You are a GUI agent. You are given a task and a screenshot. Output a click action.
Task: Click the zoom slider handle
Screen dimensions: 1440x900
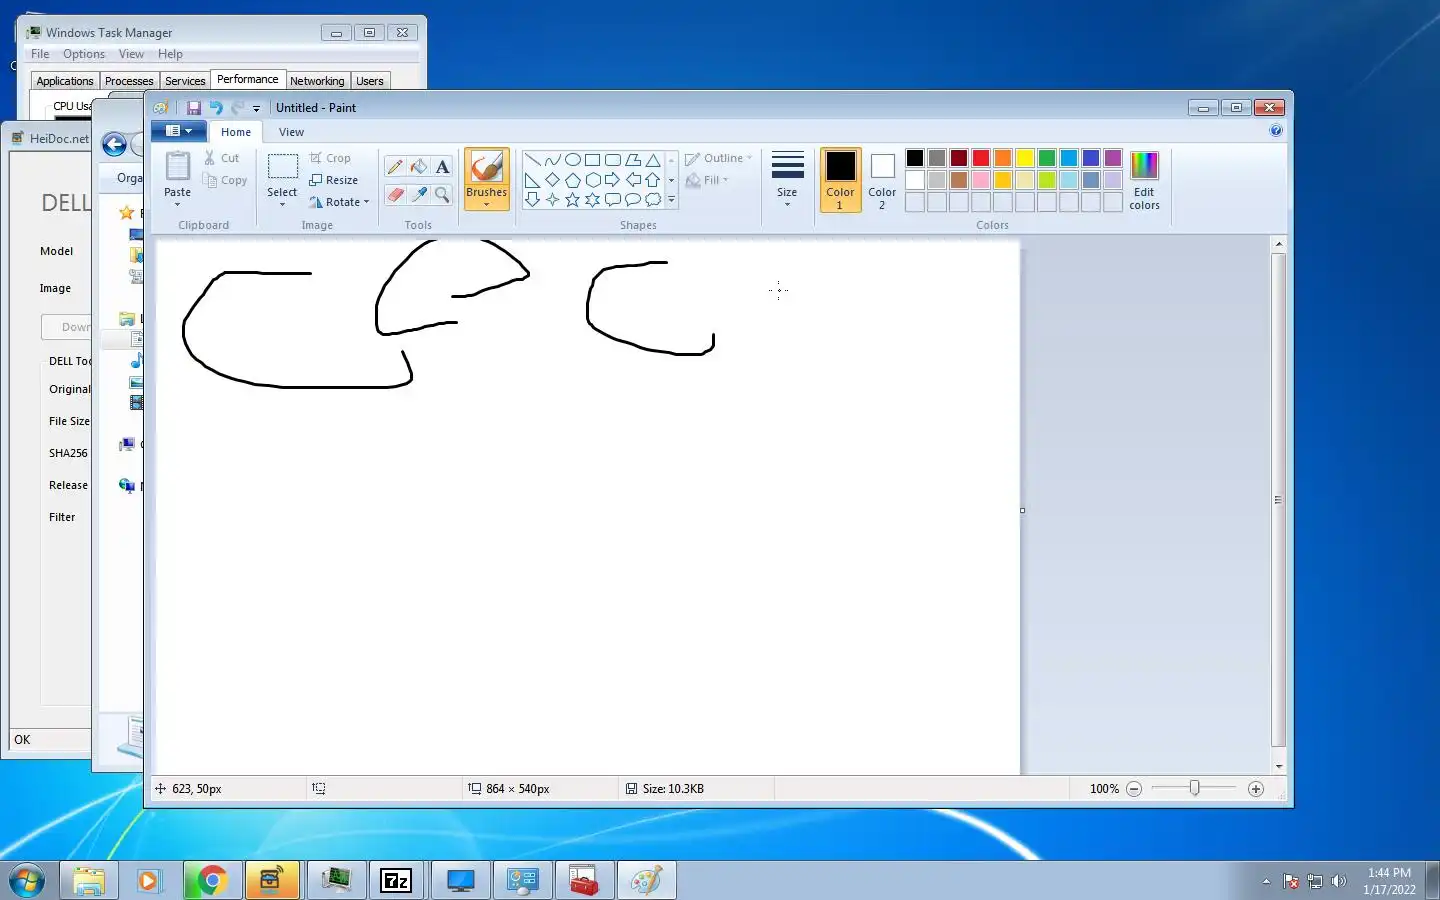(1194, 789)
